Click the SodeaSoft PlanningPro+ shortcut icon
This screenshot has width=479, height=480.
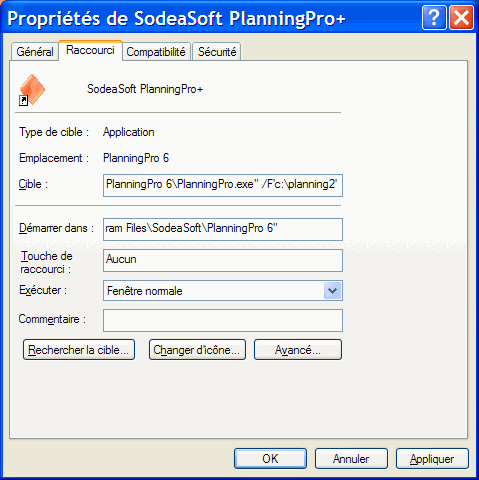coord(32,90)
